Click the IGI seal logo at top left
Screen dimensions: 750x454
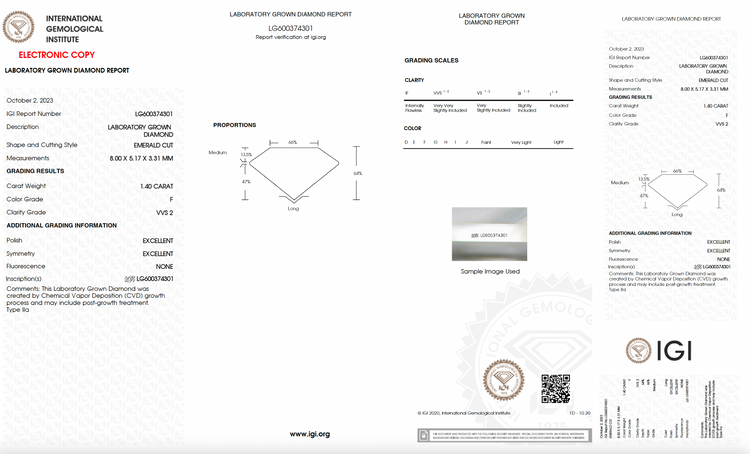(x=18, y=27)
